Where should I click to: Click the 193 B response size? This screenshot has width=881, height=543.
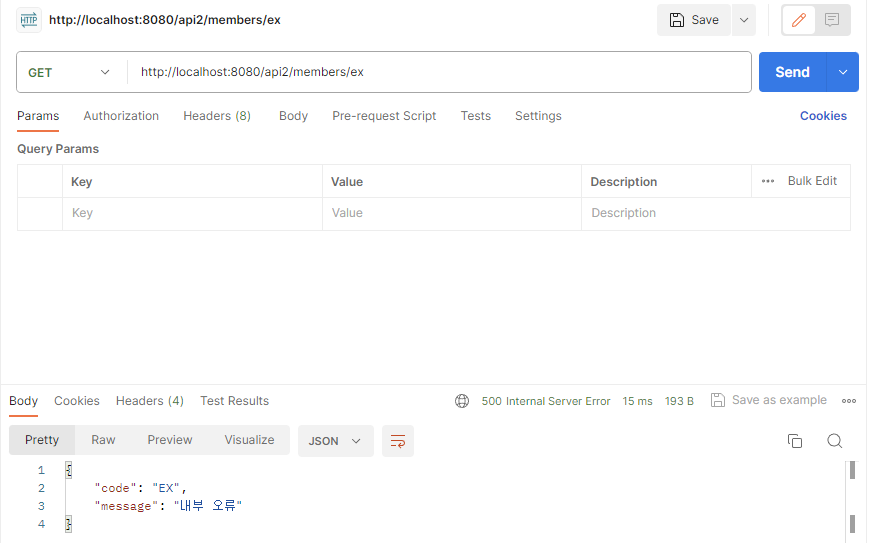(x=679, y=401)
